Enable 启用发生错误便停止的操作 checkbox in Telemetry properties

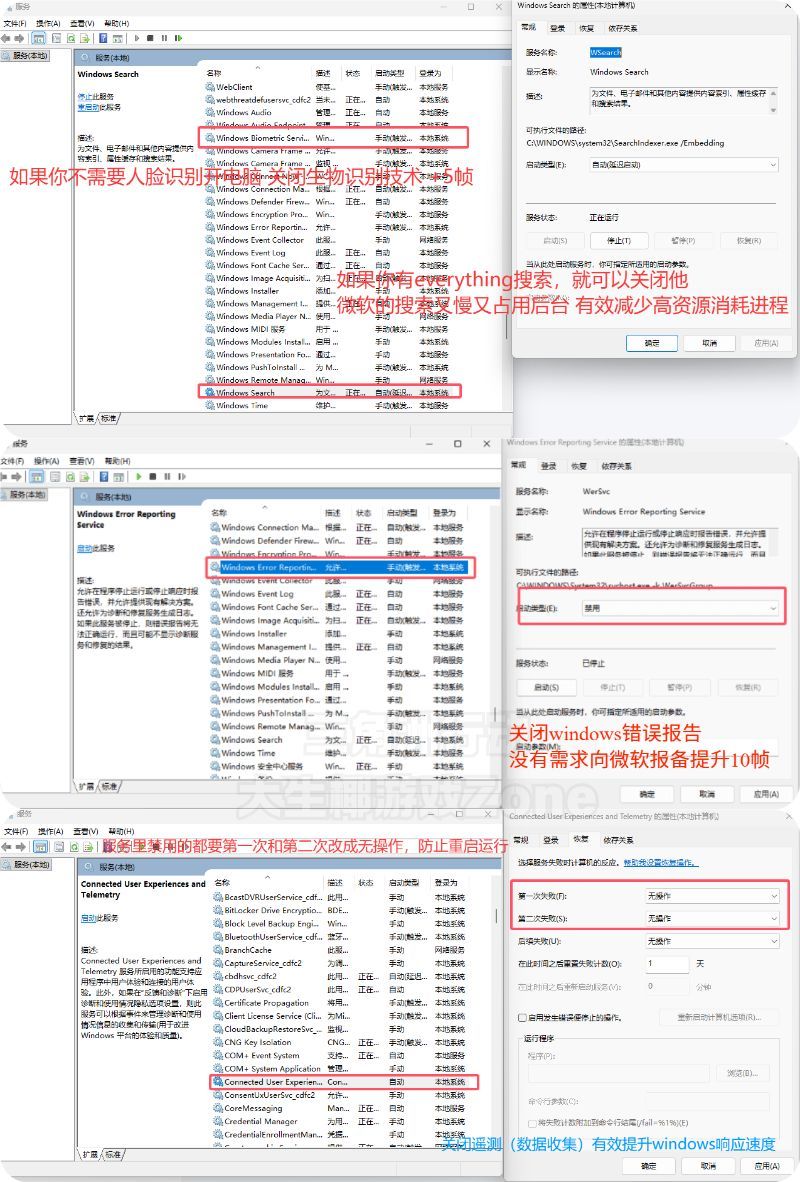[522, 1018]
